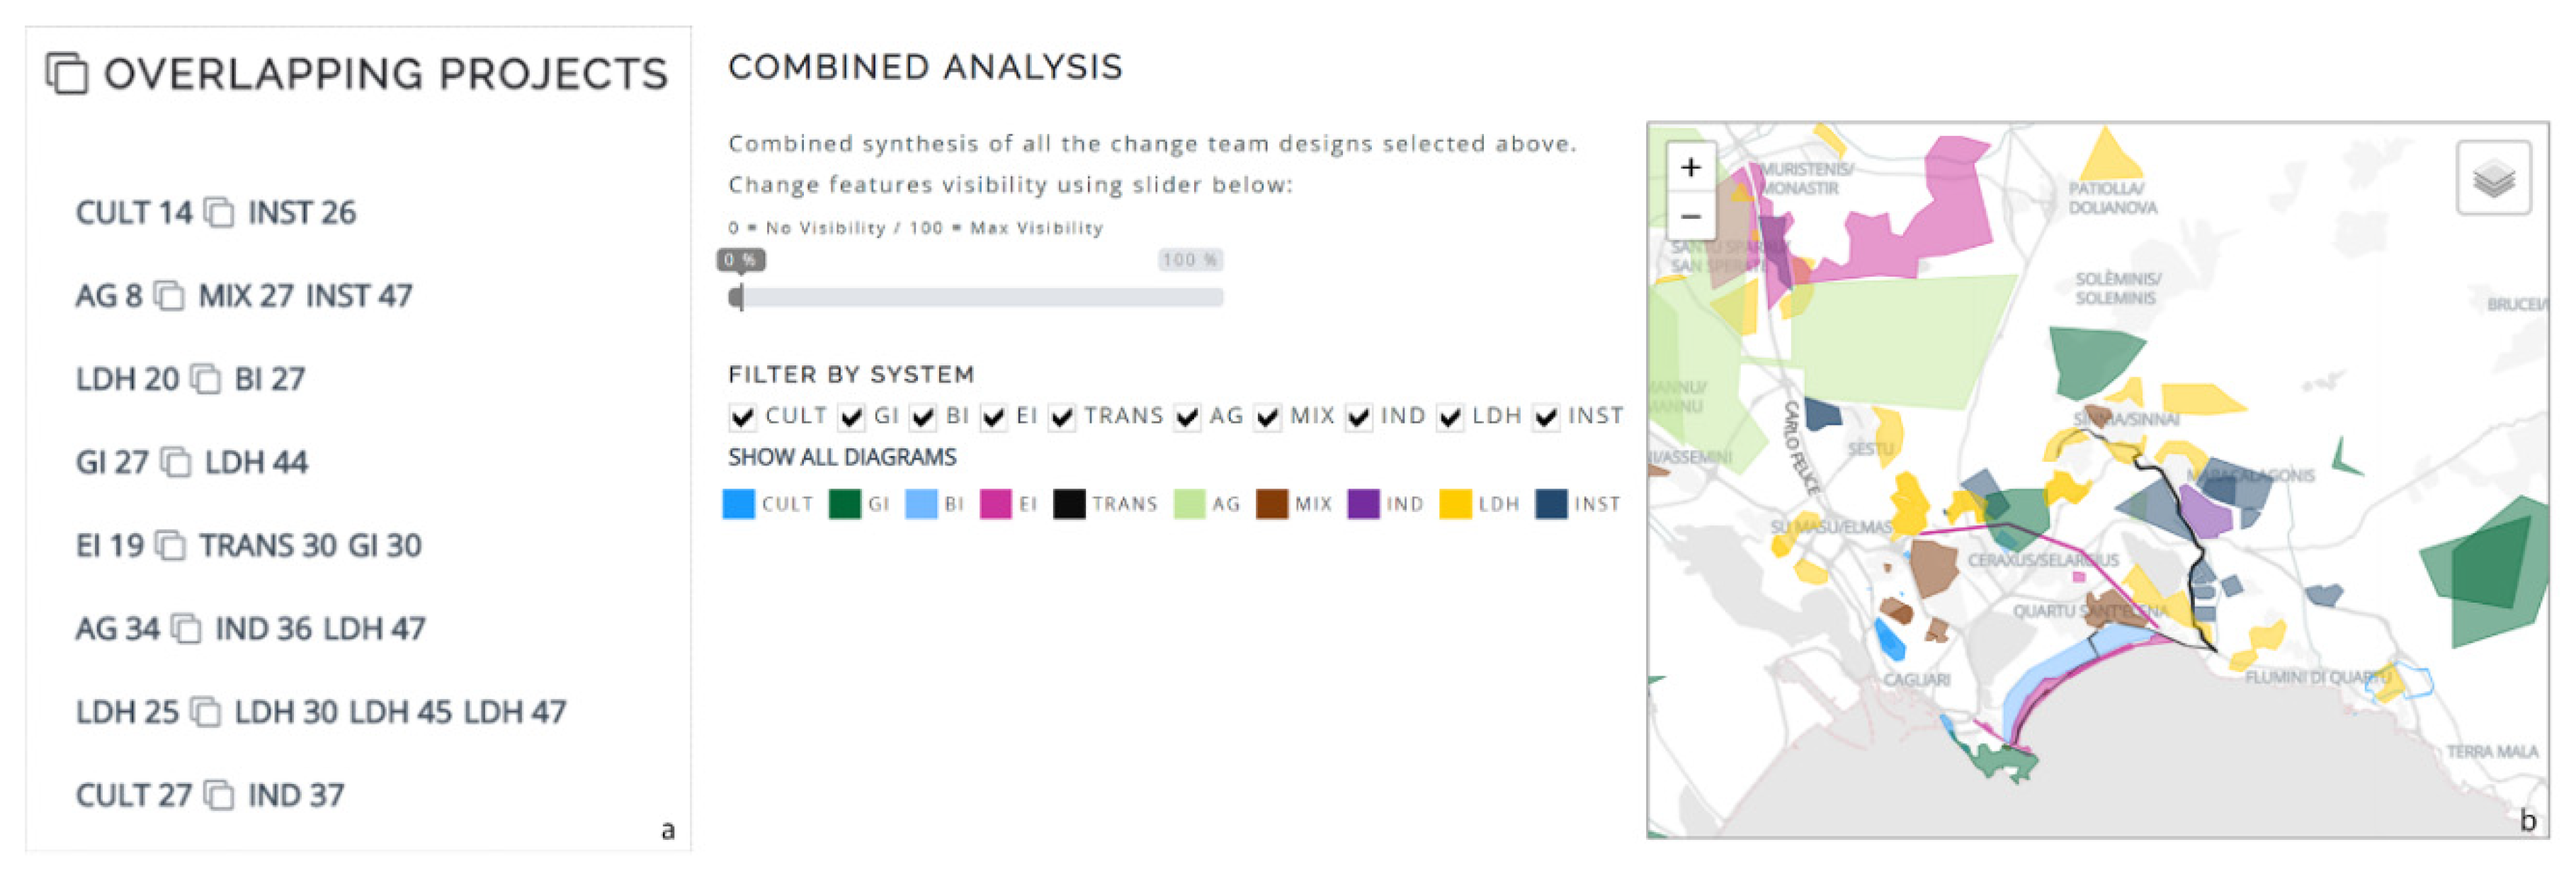The image size is (2576, 876).
Task: Uncheck the AG filter checkbox
Action: pyautogui.click(x=1187, y=417)
